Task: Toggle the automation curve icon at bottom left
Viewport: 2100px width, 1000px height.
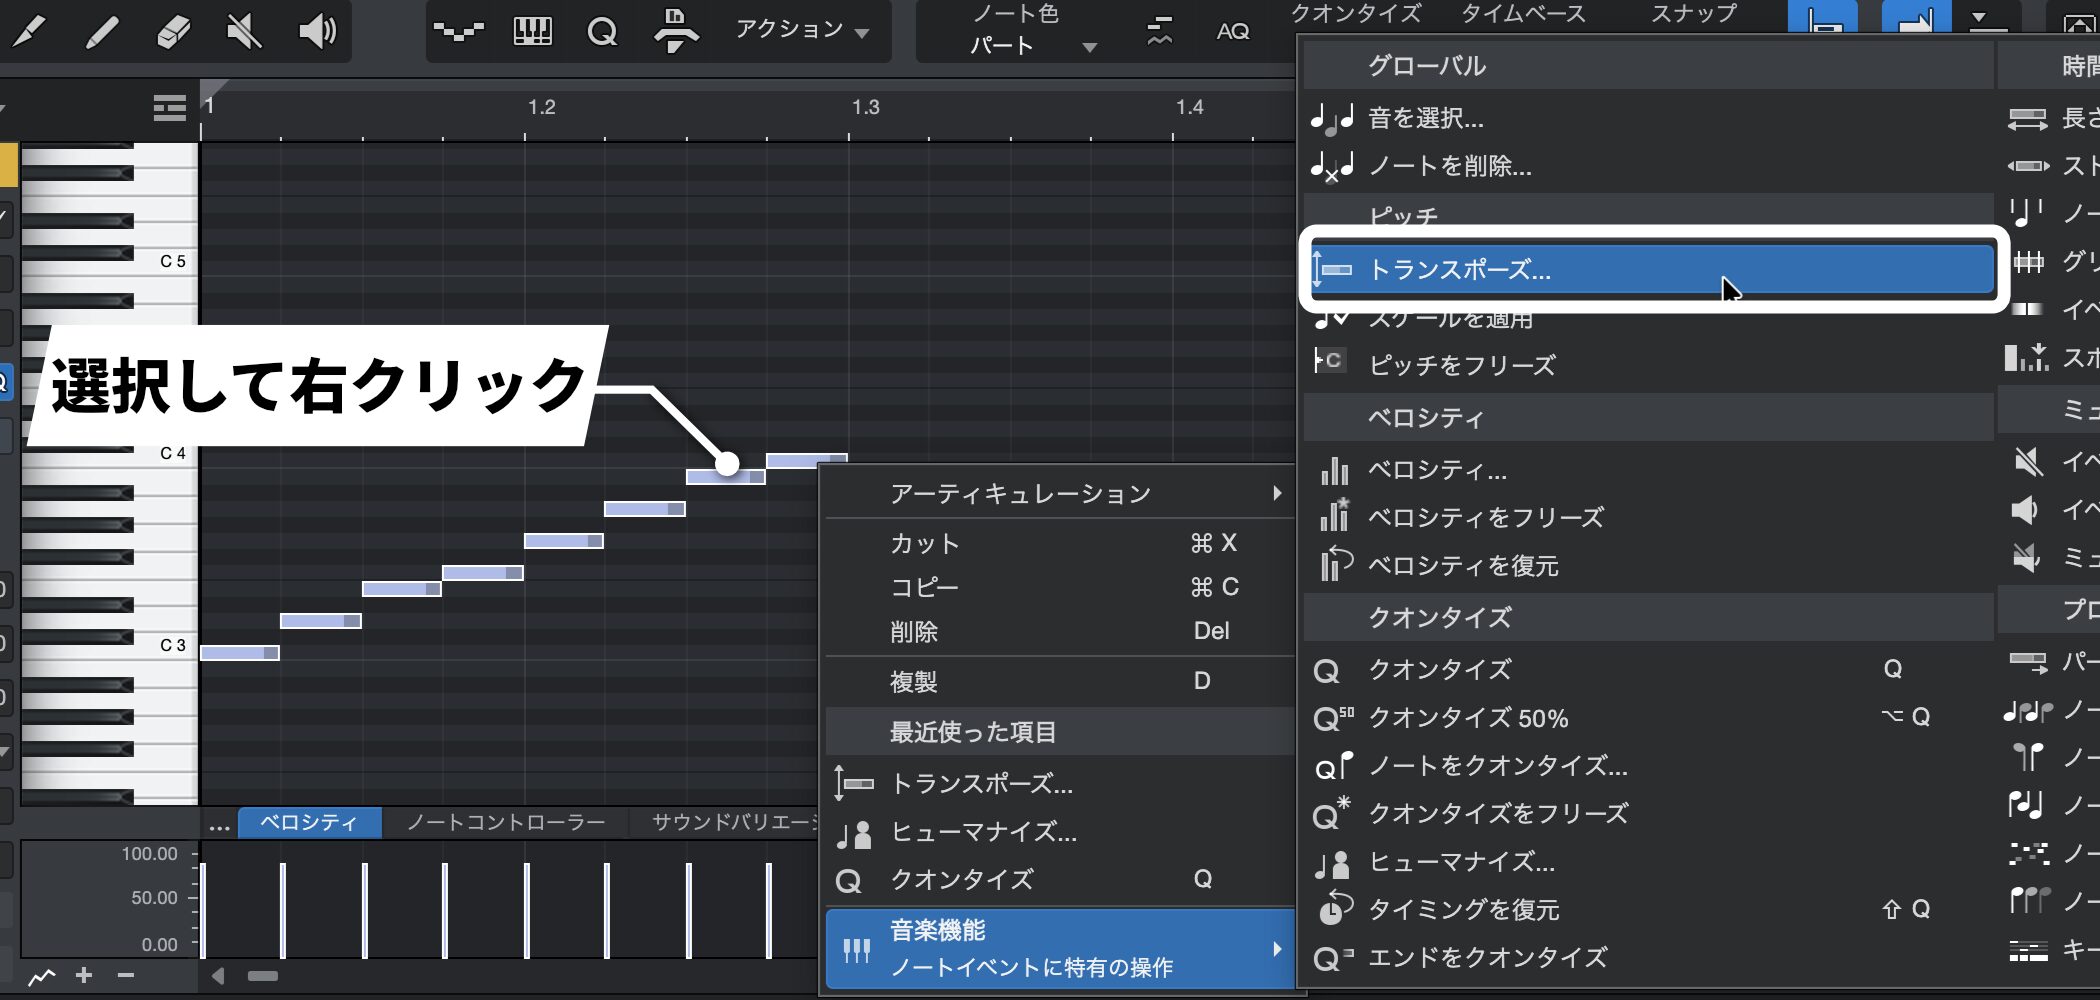Action: 41,976
